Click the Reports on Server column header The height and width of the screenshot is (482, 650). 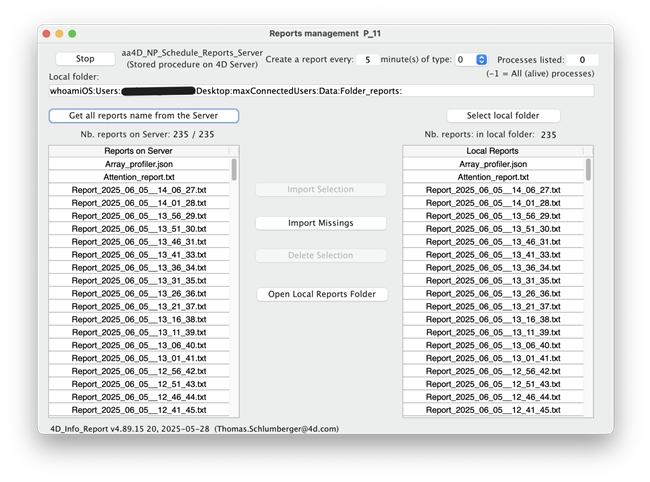coord(139,151)
